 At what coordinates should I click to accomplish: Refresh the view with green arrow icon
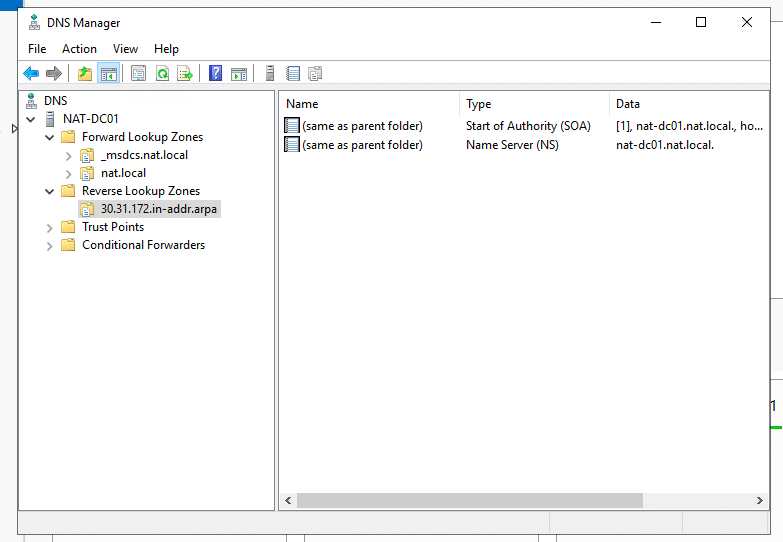[x=162, y=73]
